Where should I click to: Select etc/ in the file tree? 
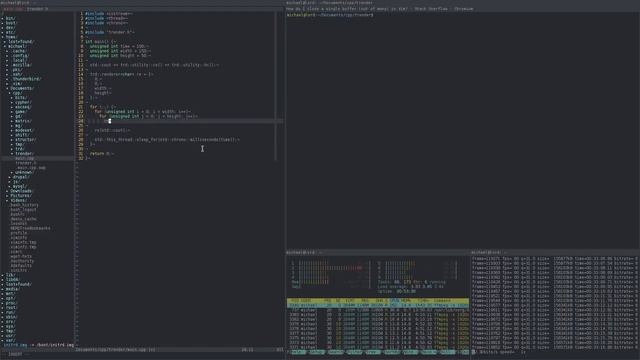click(11, 32)
